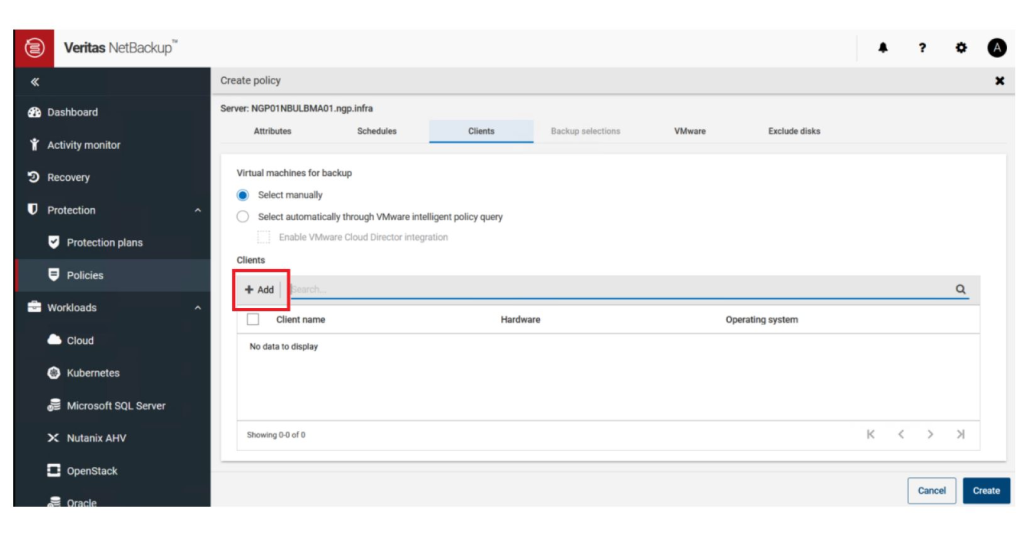Screen dimensions: 1024x552
Task: Open the VMware tab
Action: tap(690, 131)
